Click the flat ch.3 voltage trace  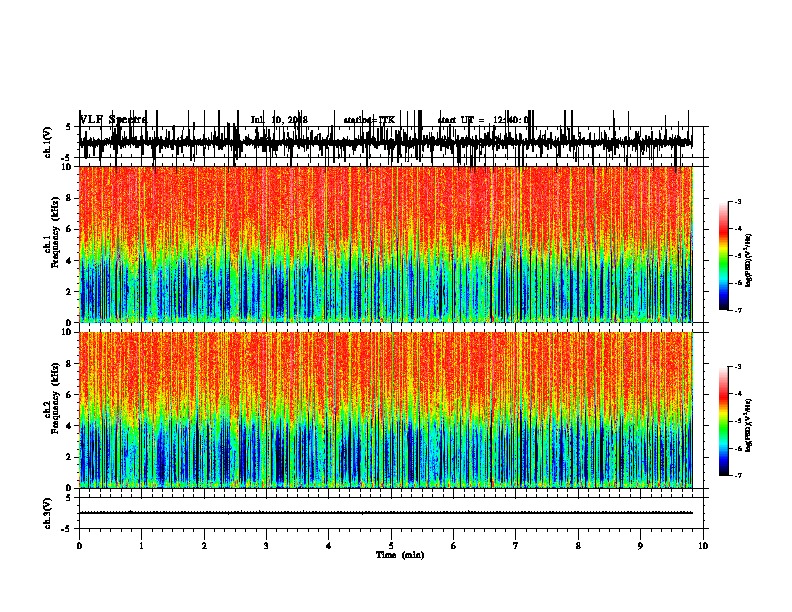pos(386,513)
